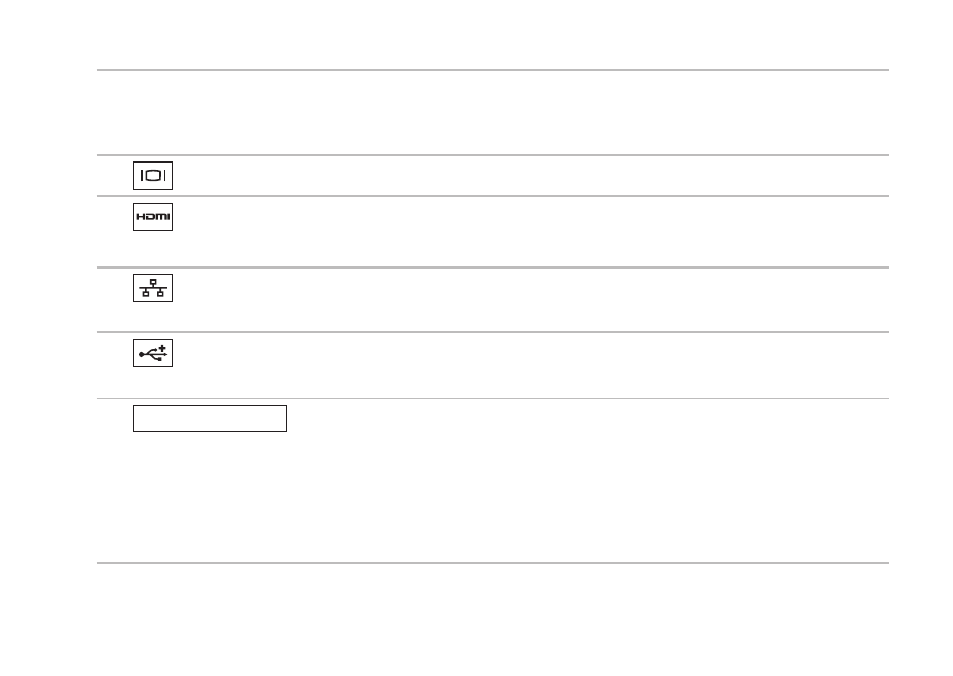Click the topmost connector icon in list
953x676 pixels.
(x=153, y=176)
